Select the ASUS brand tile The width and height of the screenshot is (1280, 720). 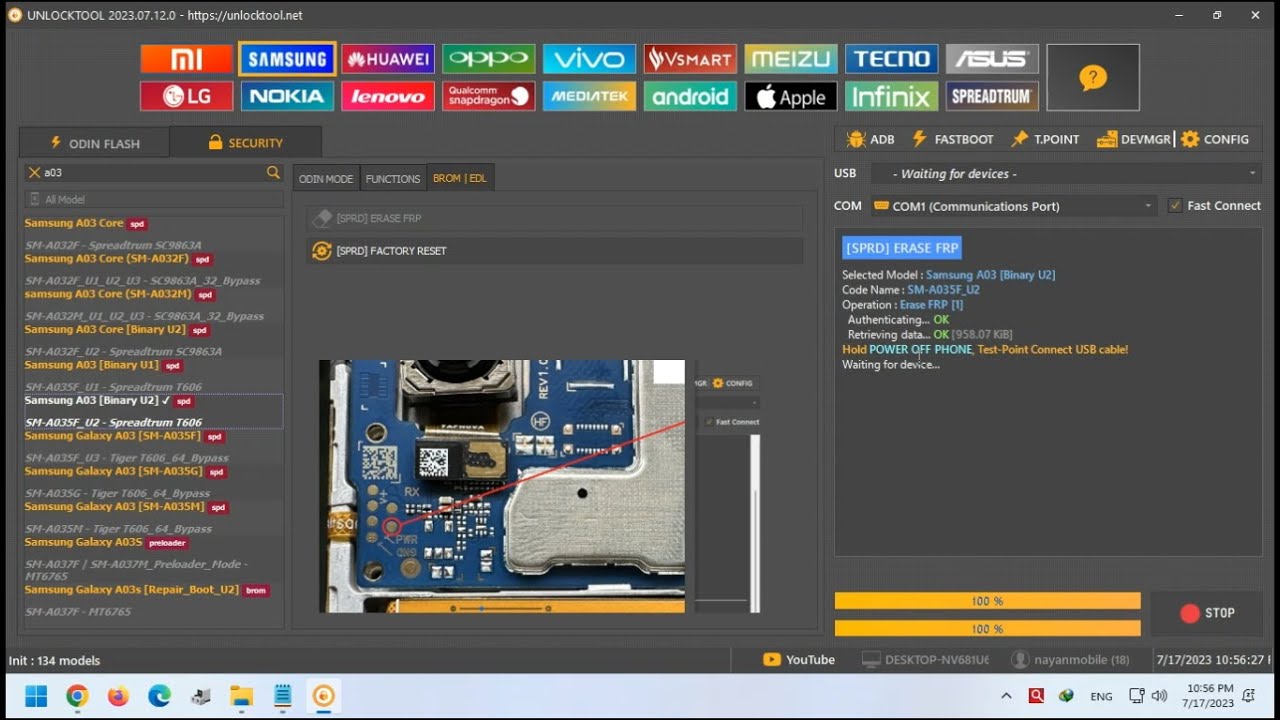992,59
